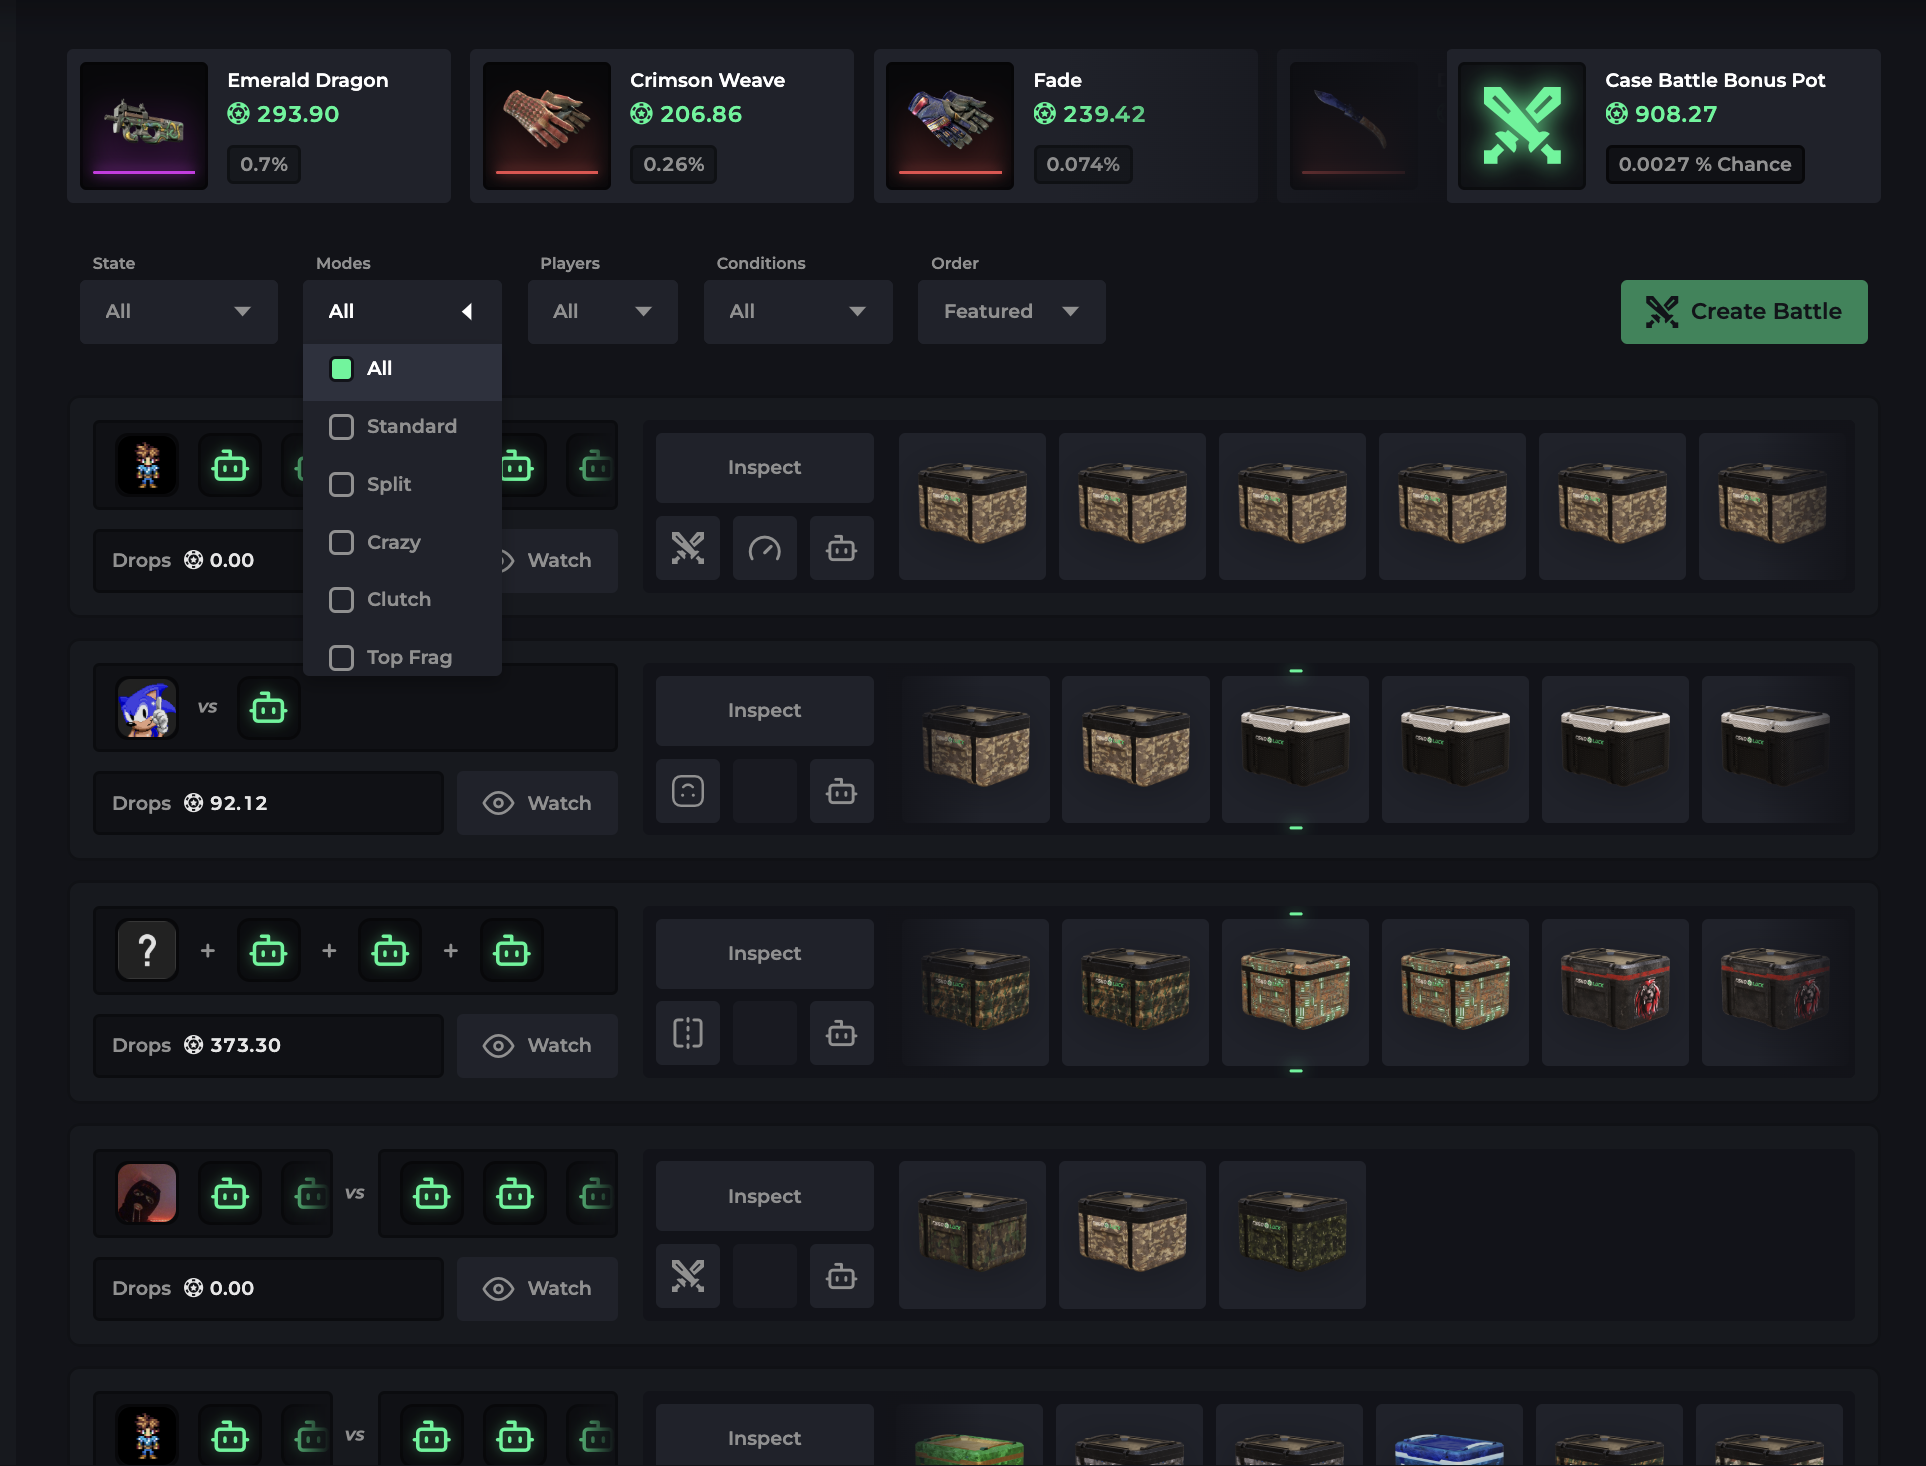Viewport: 1926px width, 1466px height.
Task: Click the last bot in the Drops 373.30 battle
Action: pos(512,951)
